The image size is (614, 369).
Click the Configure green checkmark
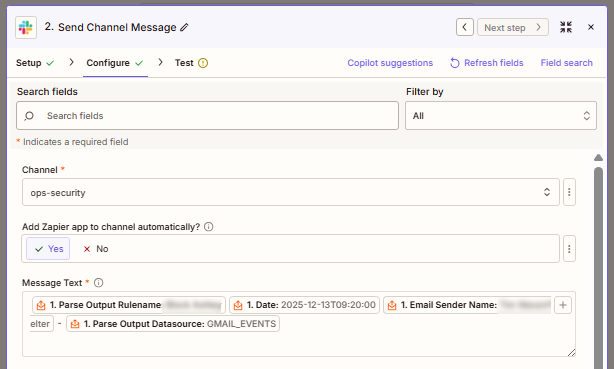point(139,63)
